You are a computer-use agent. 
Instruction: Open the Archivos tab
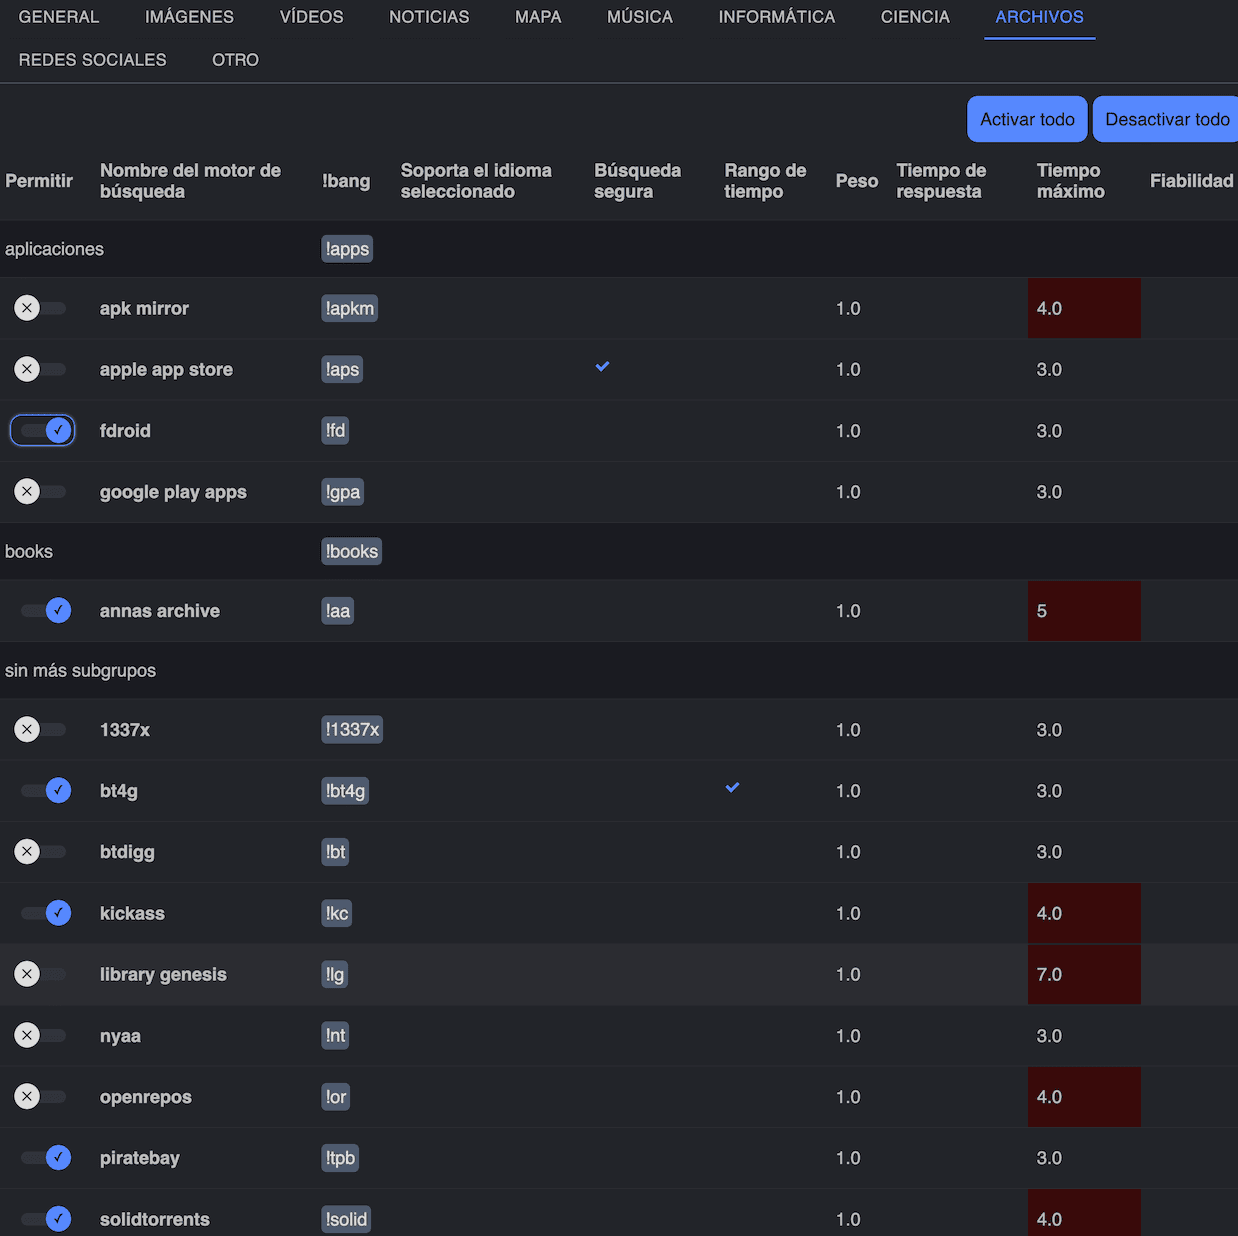(1039, 17)
